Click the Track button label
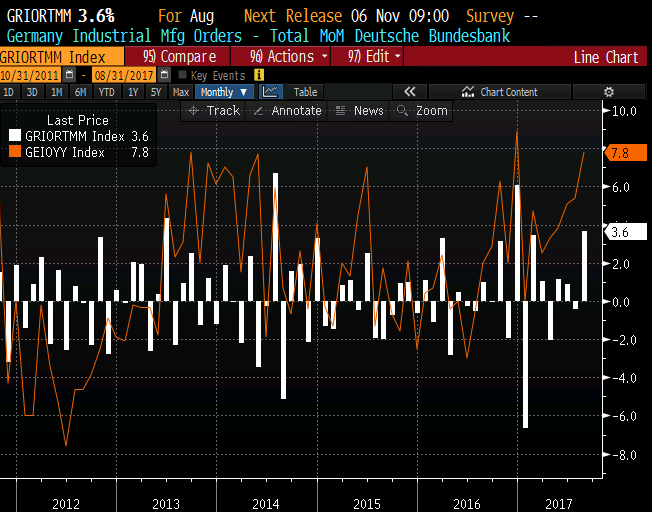Screen dimensions: 652x512 click(223, 111)
